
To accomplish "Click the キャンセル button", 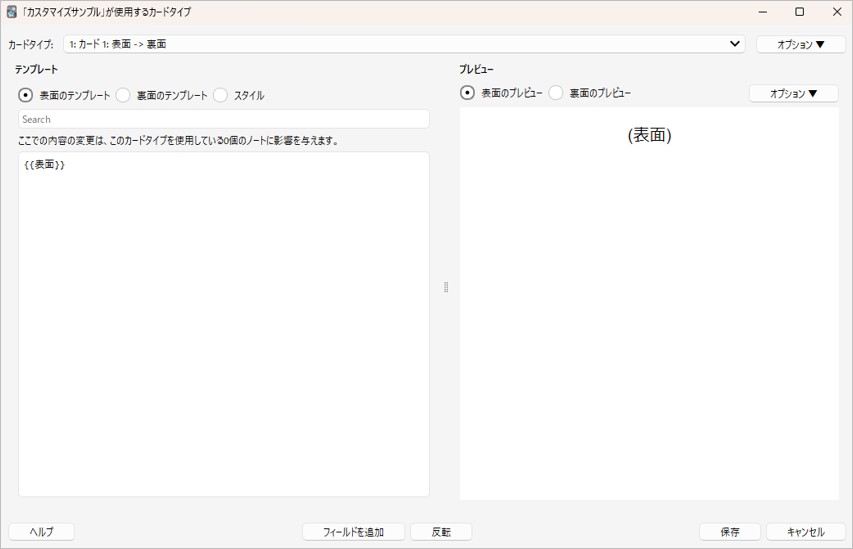I will 806,532.
